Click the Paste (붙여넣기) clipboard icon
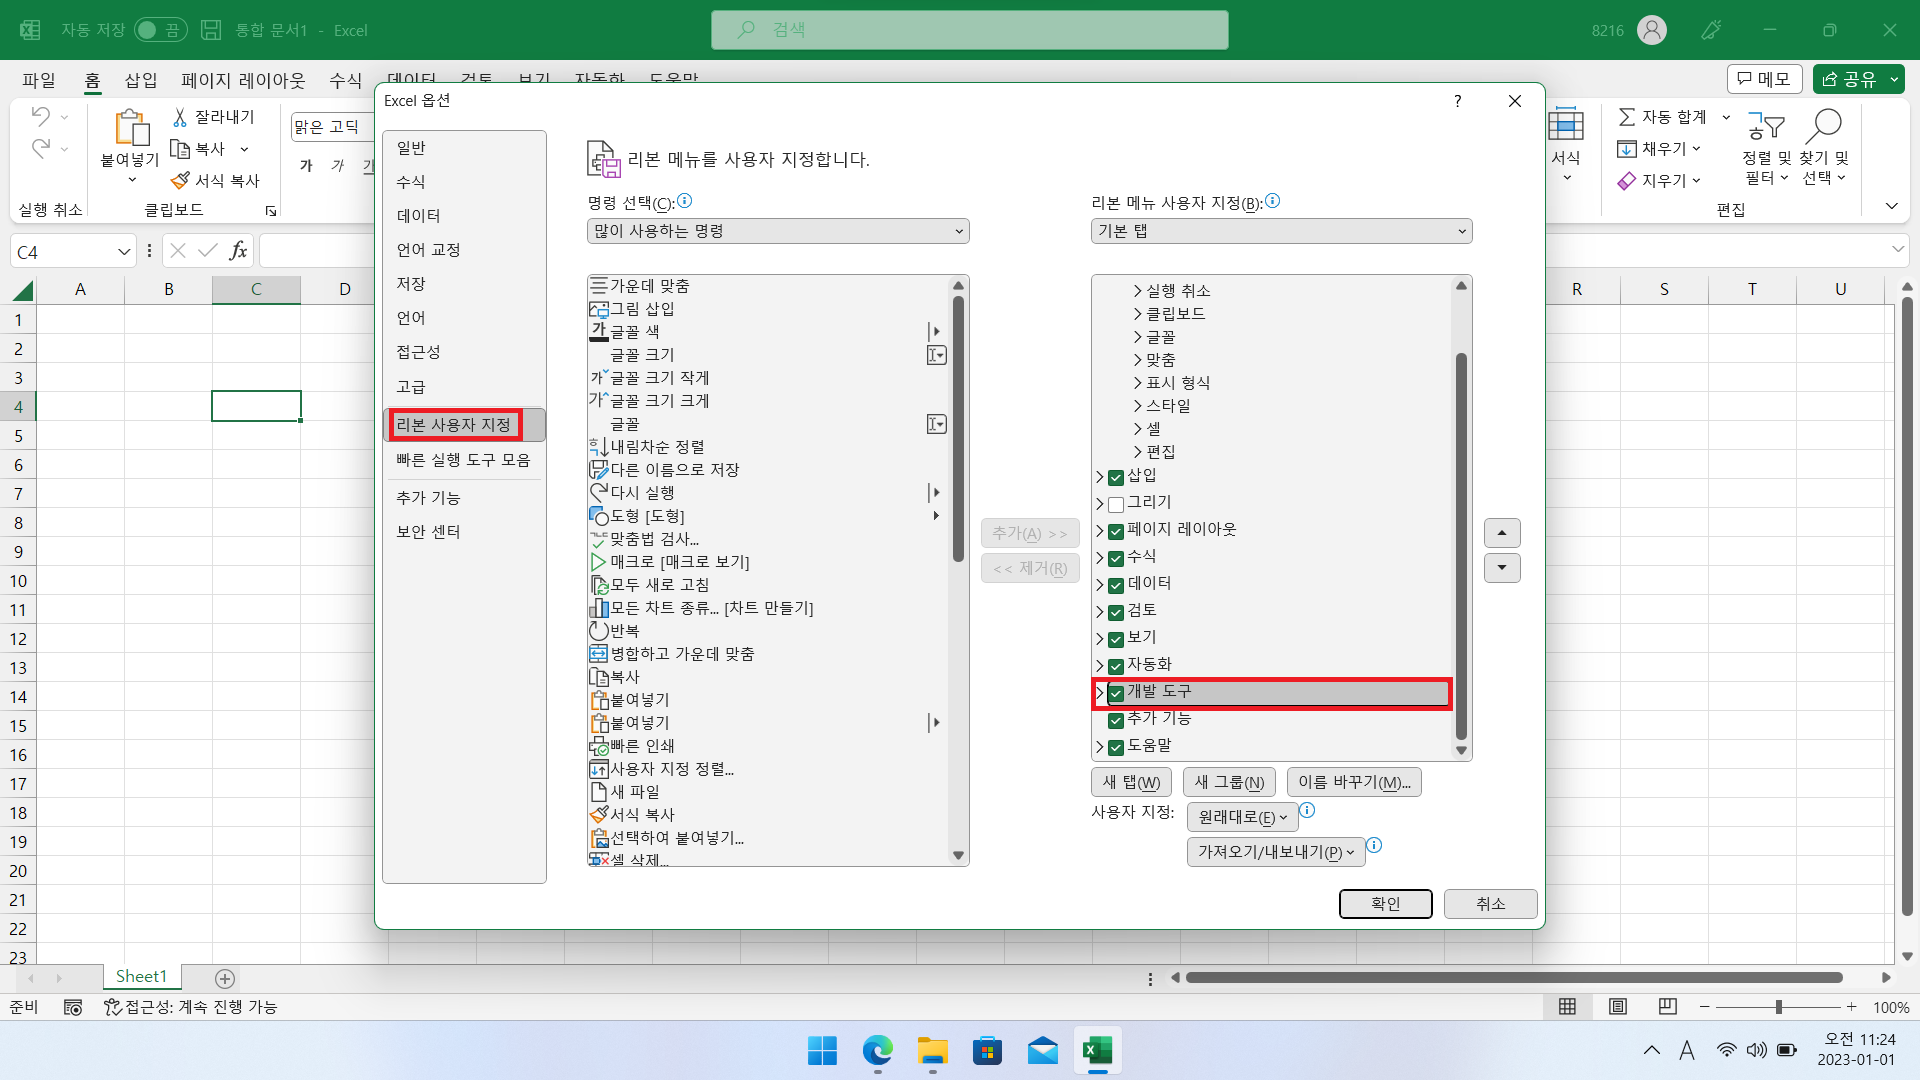Viewport: 1920px width, 1080px height. pyautogui.click(x=130, y=127)
